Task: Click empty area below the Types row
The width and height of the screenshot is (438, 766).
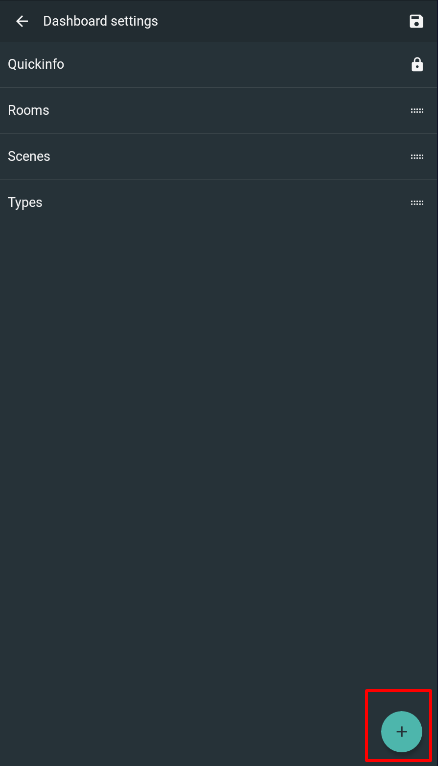Action: (219, 440)
